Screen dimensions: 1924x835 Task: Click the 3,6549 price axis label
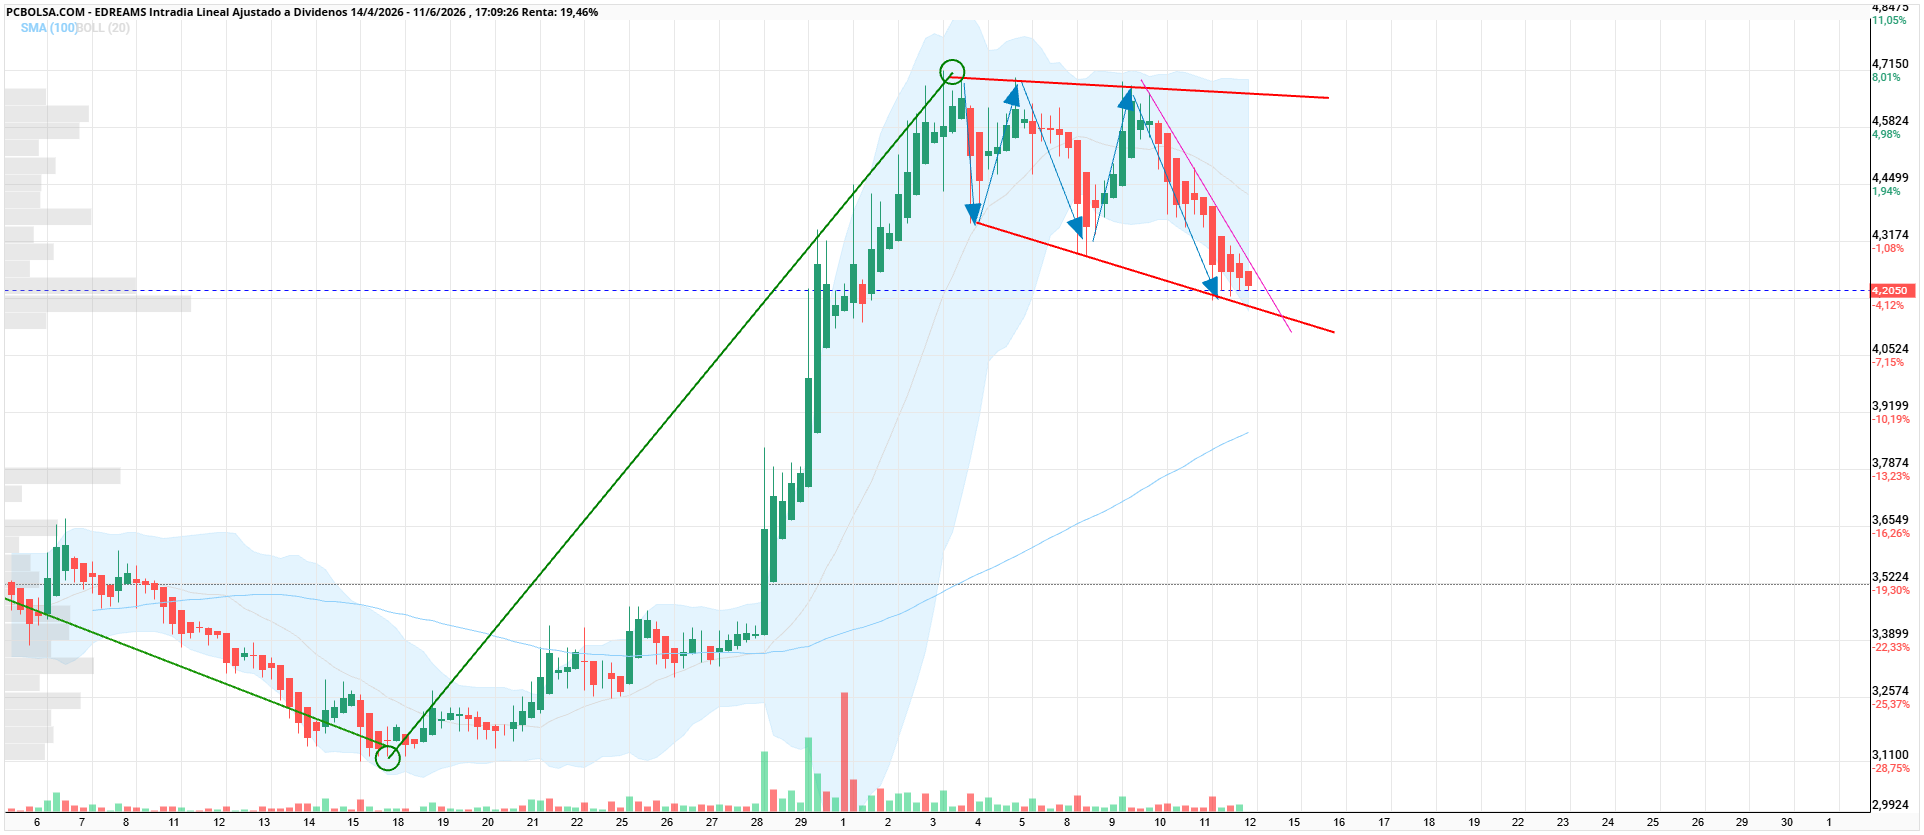(1890, 520)
